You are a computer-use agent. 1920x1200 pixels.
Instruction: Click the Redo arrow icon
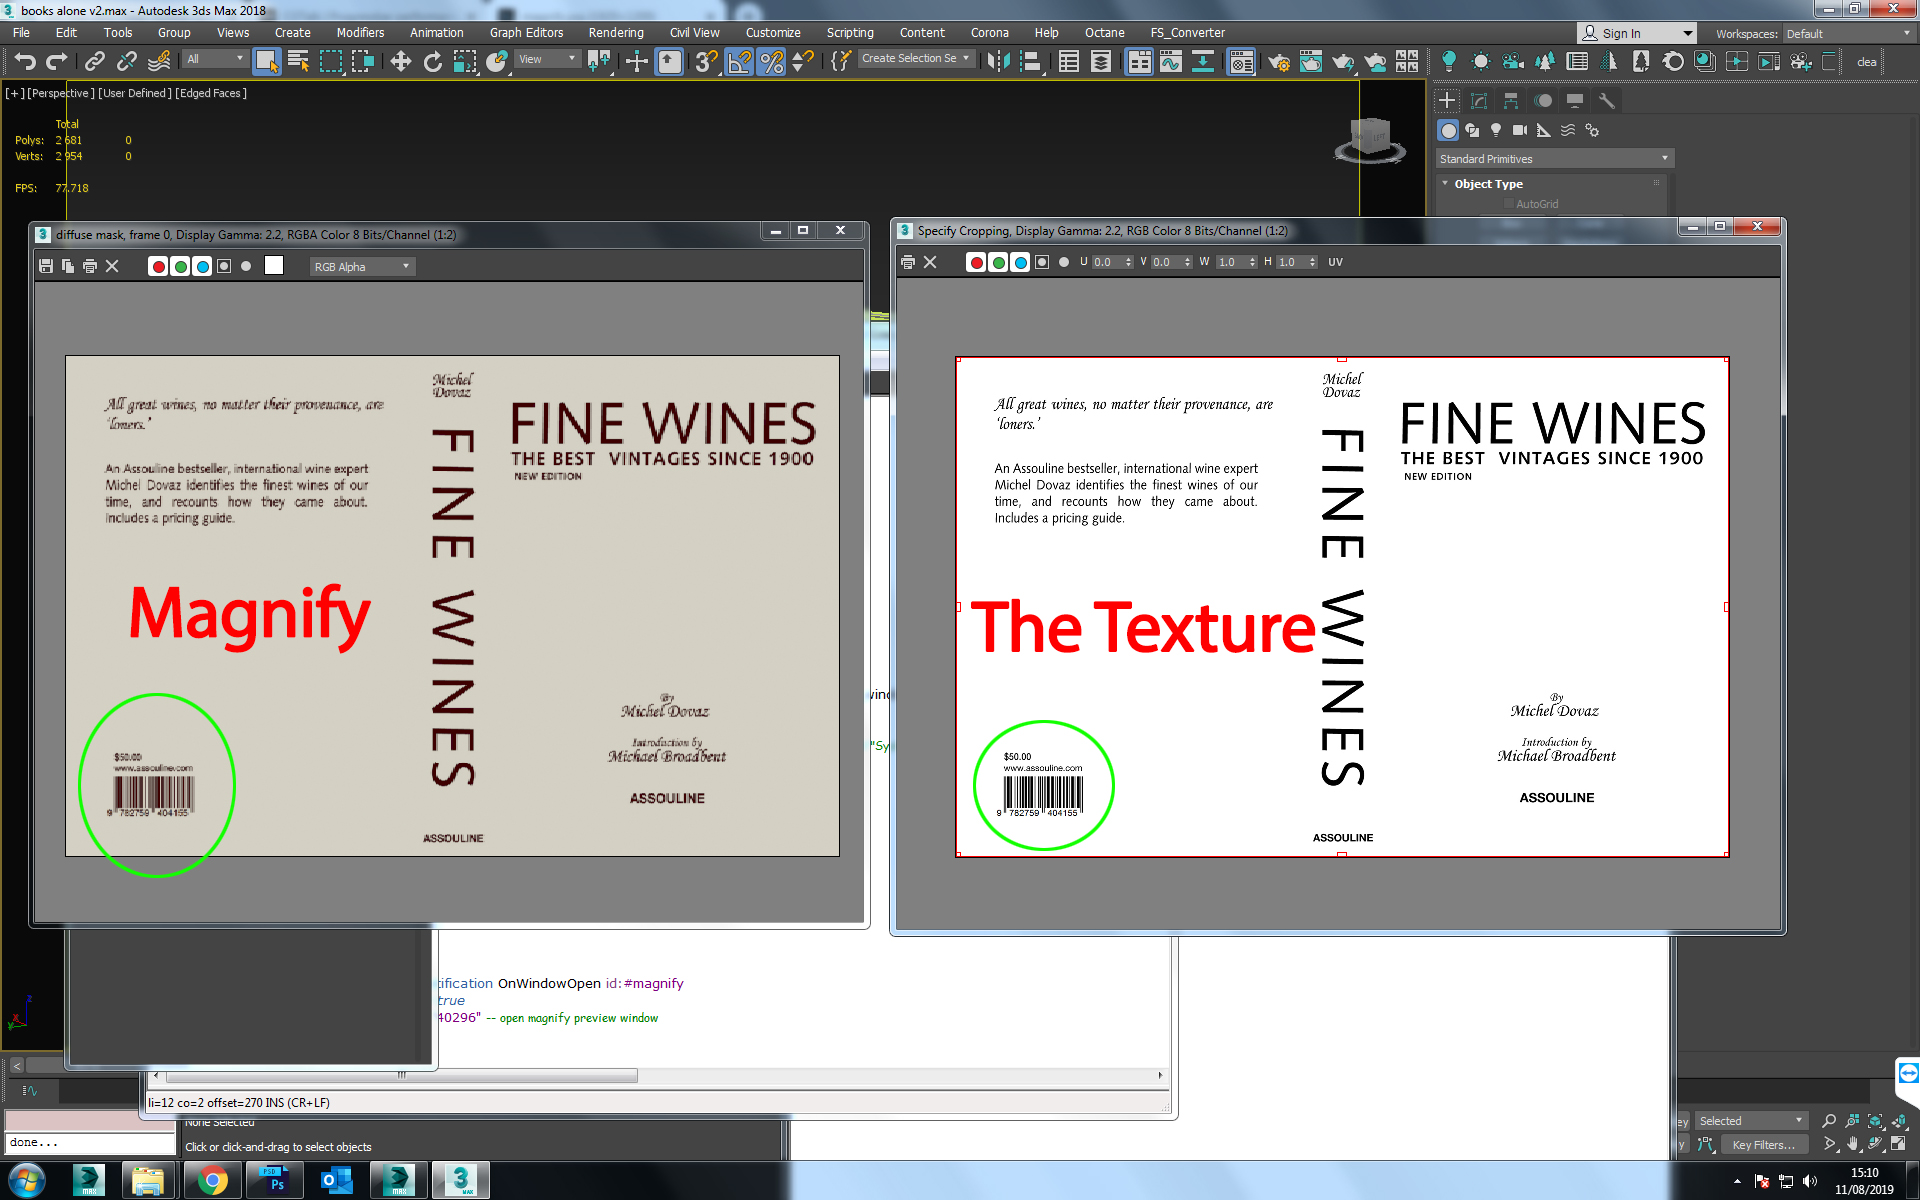[x=57, y=62]
